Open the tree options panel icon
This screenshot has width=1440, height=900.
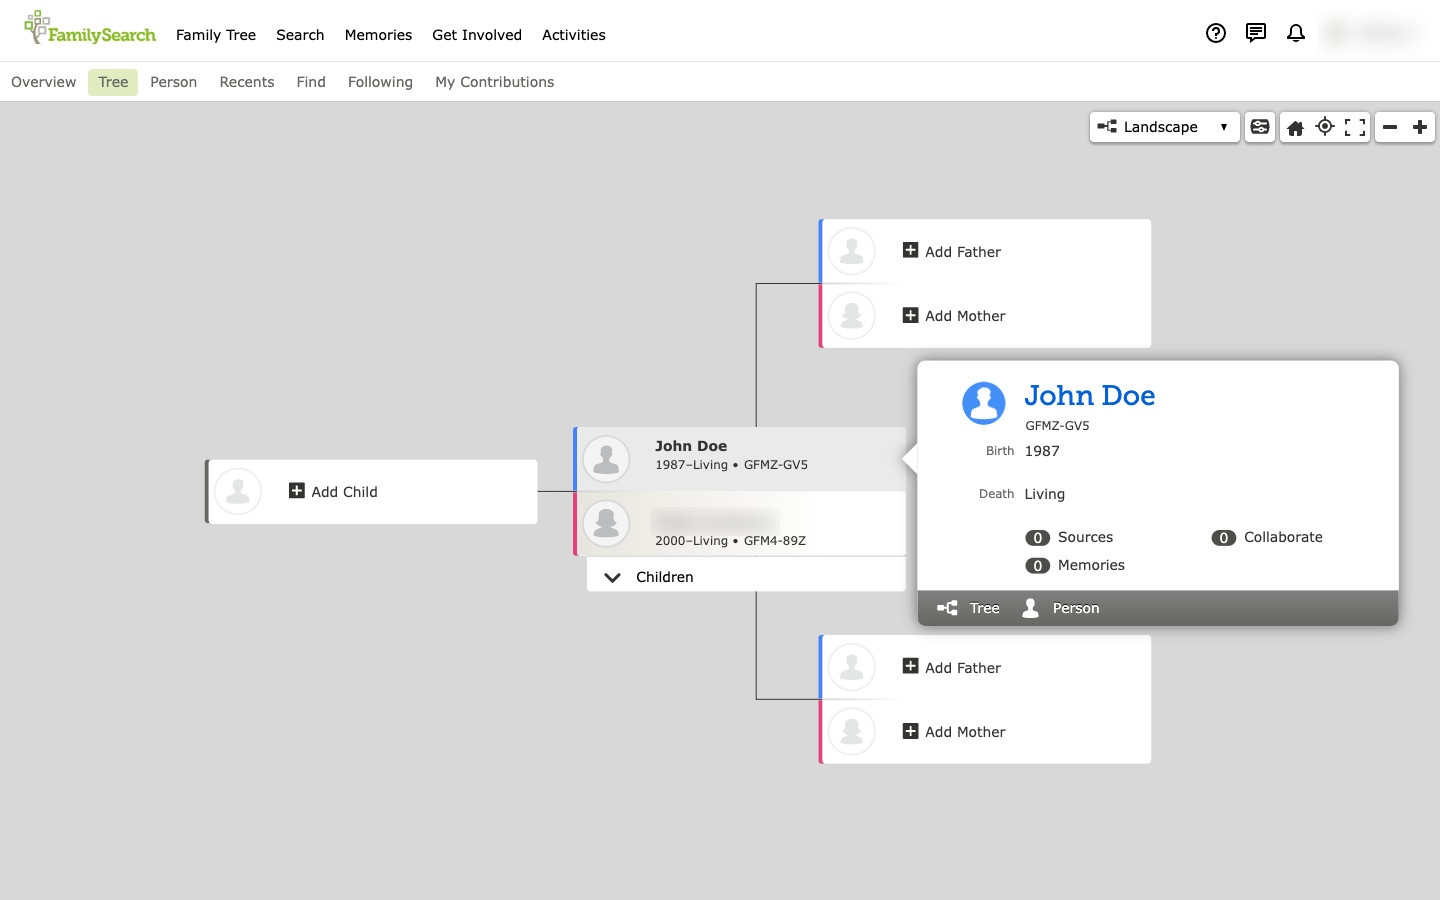click(x=1260, y=127)
